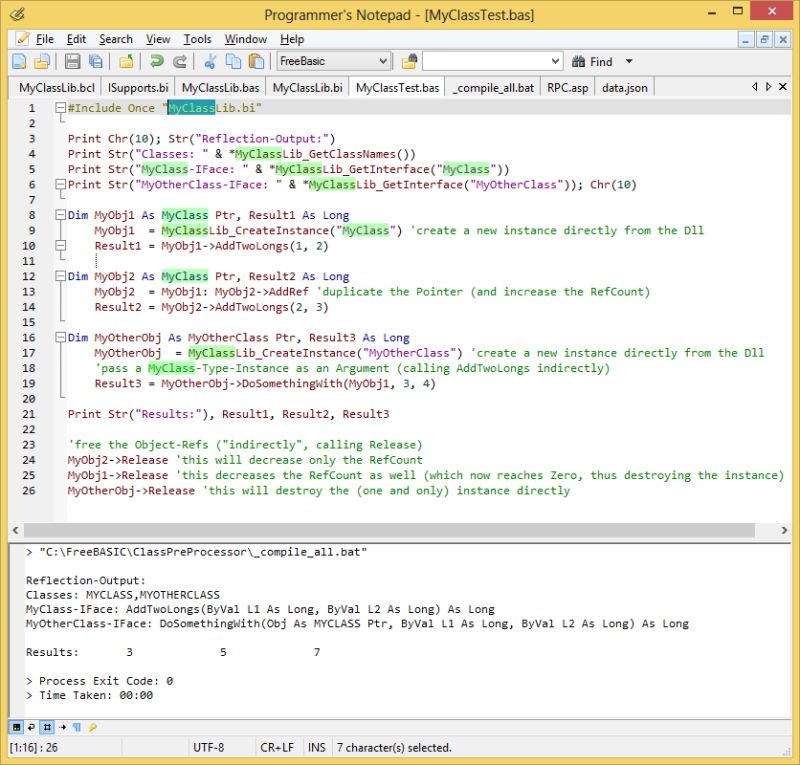This screenshot has height=765, width=800.
Task: Switch to the ISupports.bi tab
Action: pyautogui.click(x=138, y=88)
